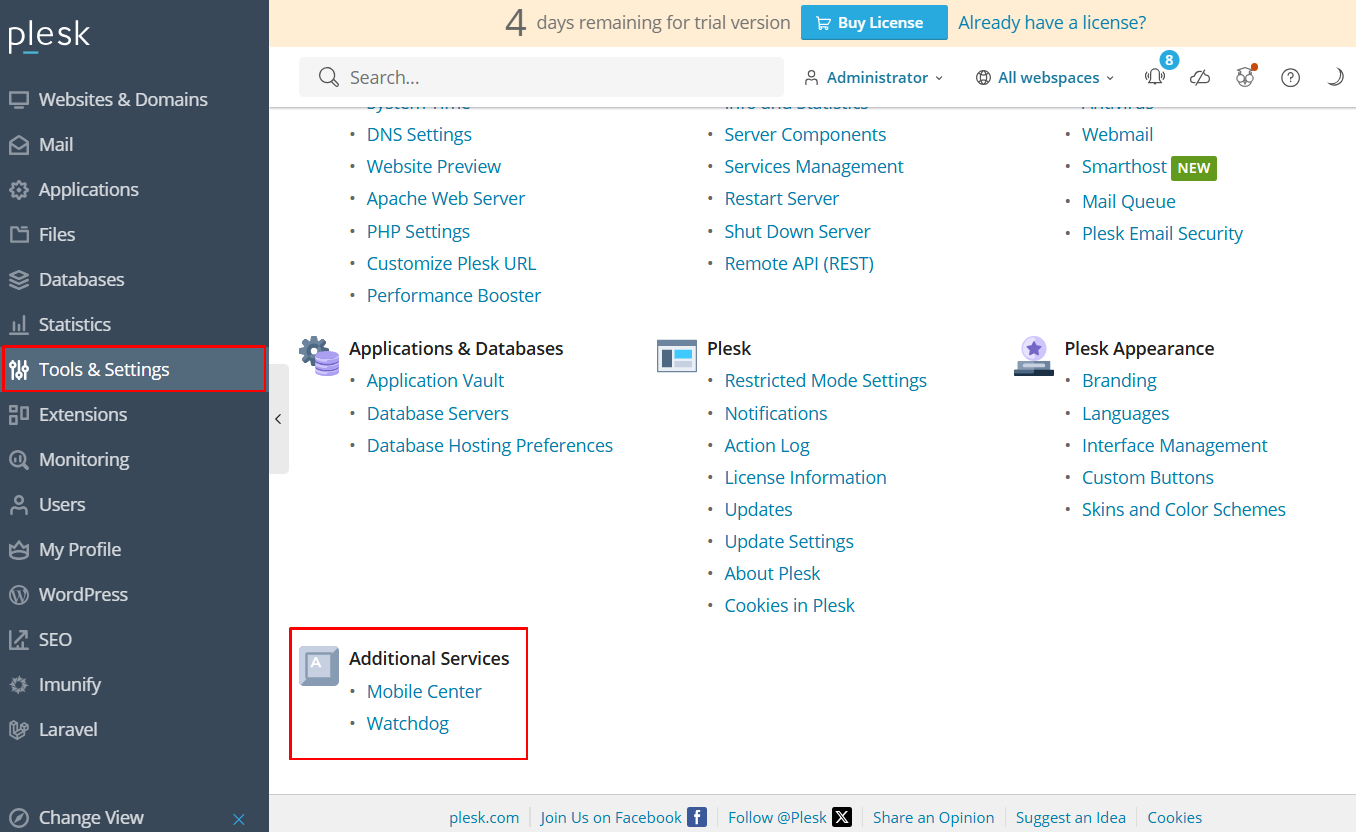
Task: Open Apache Web Server link
Action: (x=446, y=199)
